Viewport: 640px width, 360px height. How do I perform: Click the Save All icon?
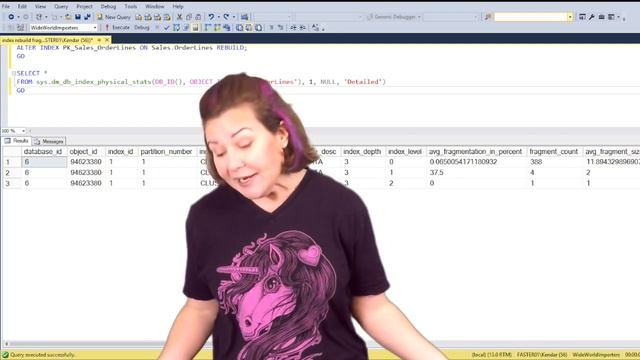[87, 17]
